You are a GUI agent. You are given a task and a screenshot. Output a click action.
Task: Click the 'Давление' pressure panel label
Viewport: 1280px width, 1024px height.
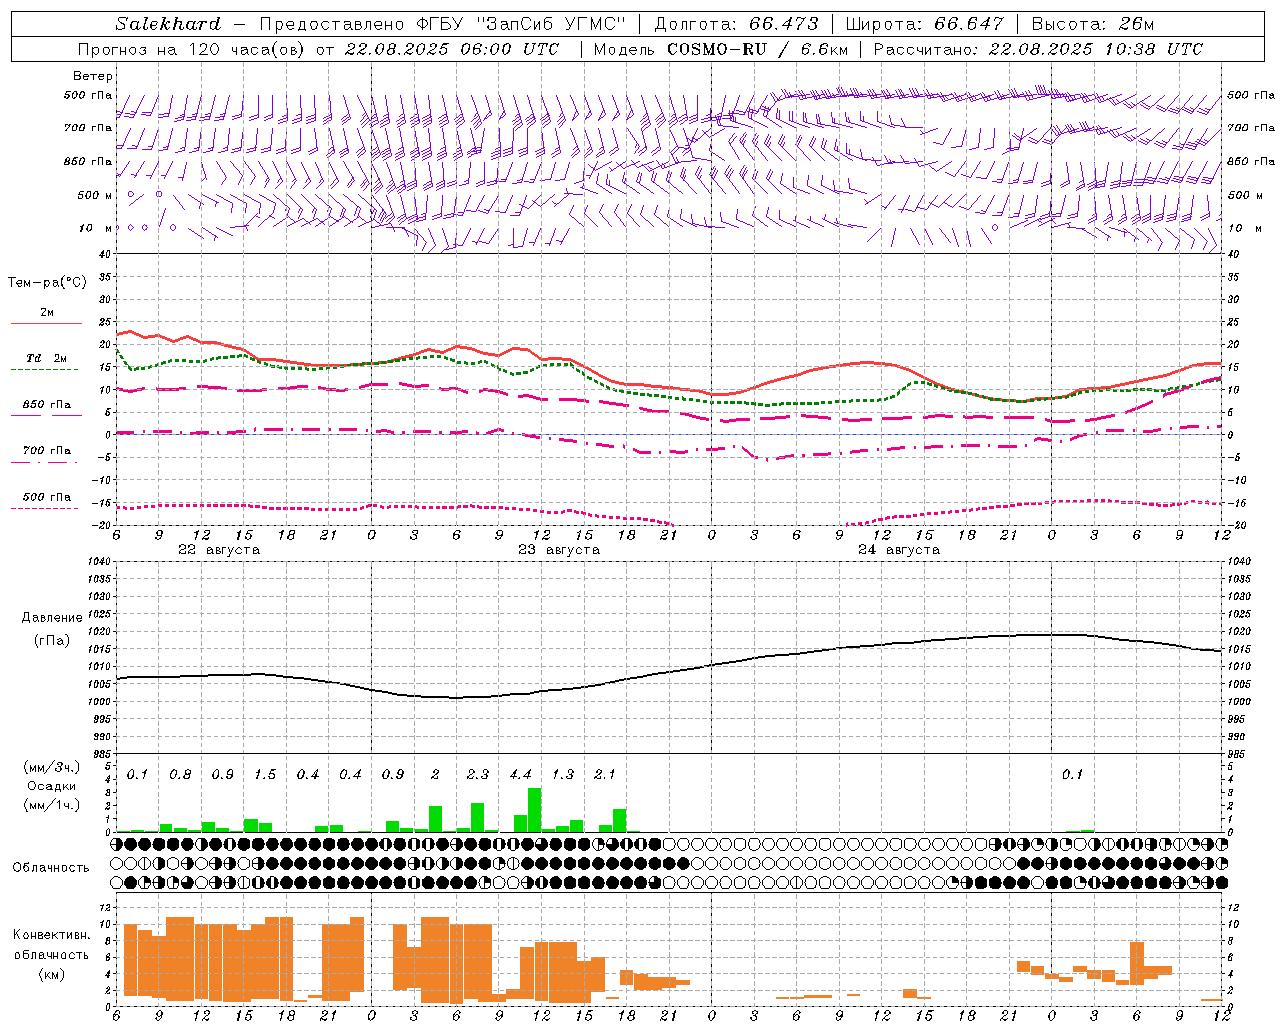pyautogui.click(x=52, y=618)
